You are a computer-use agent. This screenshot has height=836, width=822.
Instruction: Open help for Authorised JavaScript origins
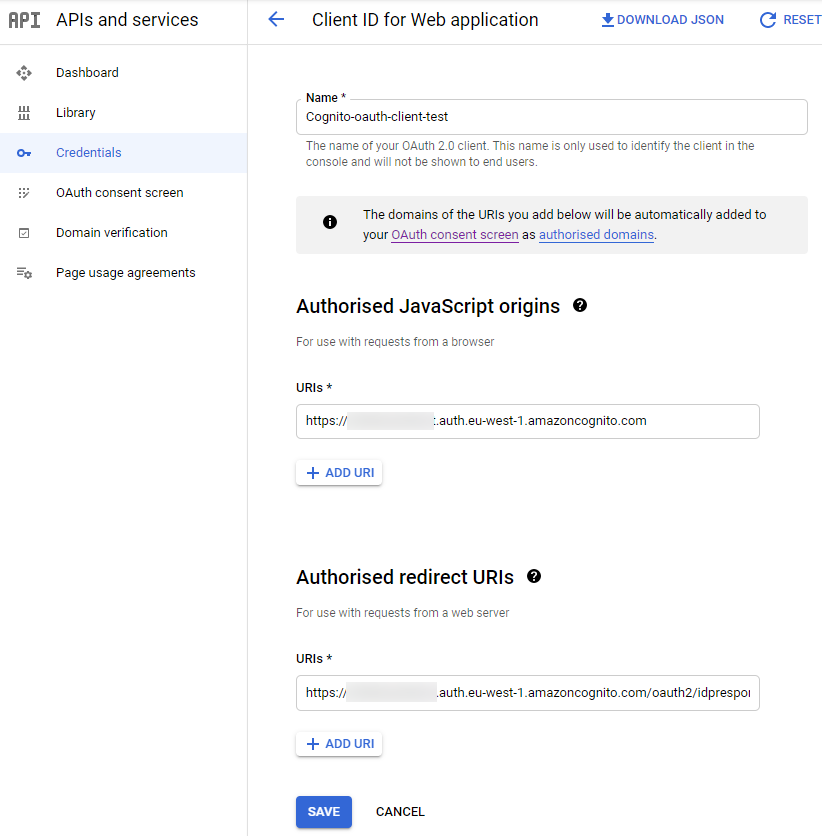pyautogui.click(x=580, y=306)
